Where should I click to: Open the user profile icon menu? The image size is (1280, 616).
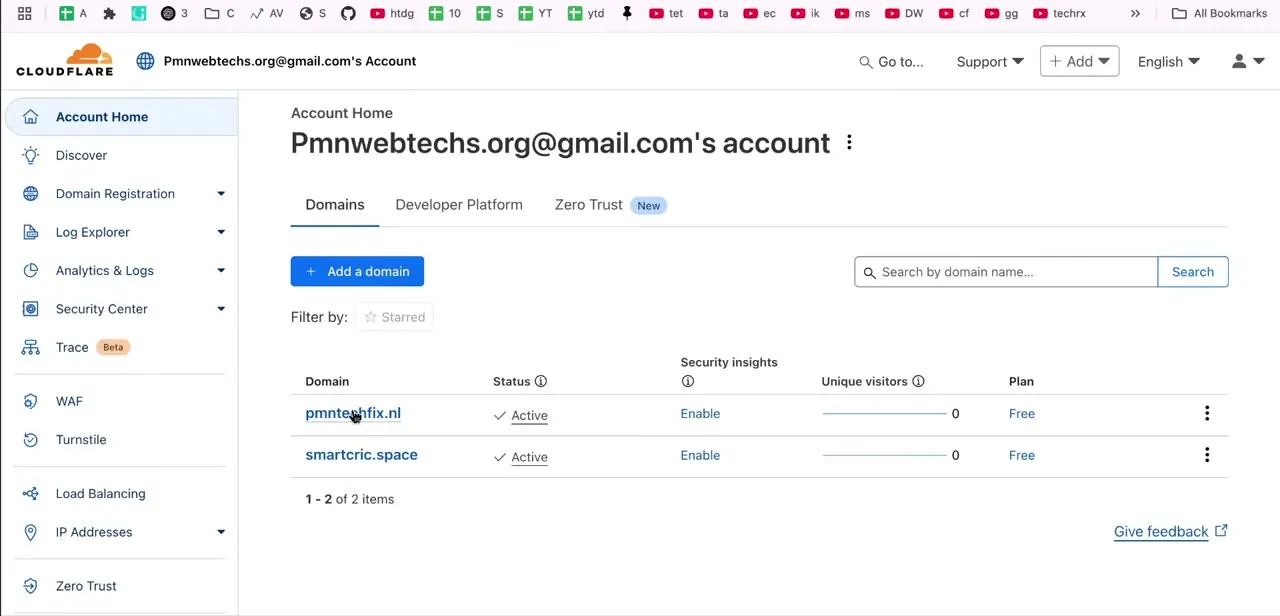pyautogui.click(x=1247, y=61)
